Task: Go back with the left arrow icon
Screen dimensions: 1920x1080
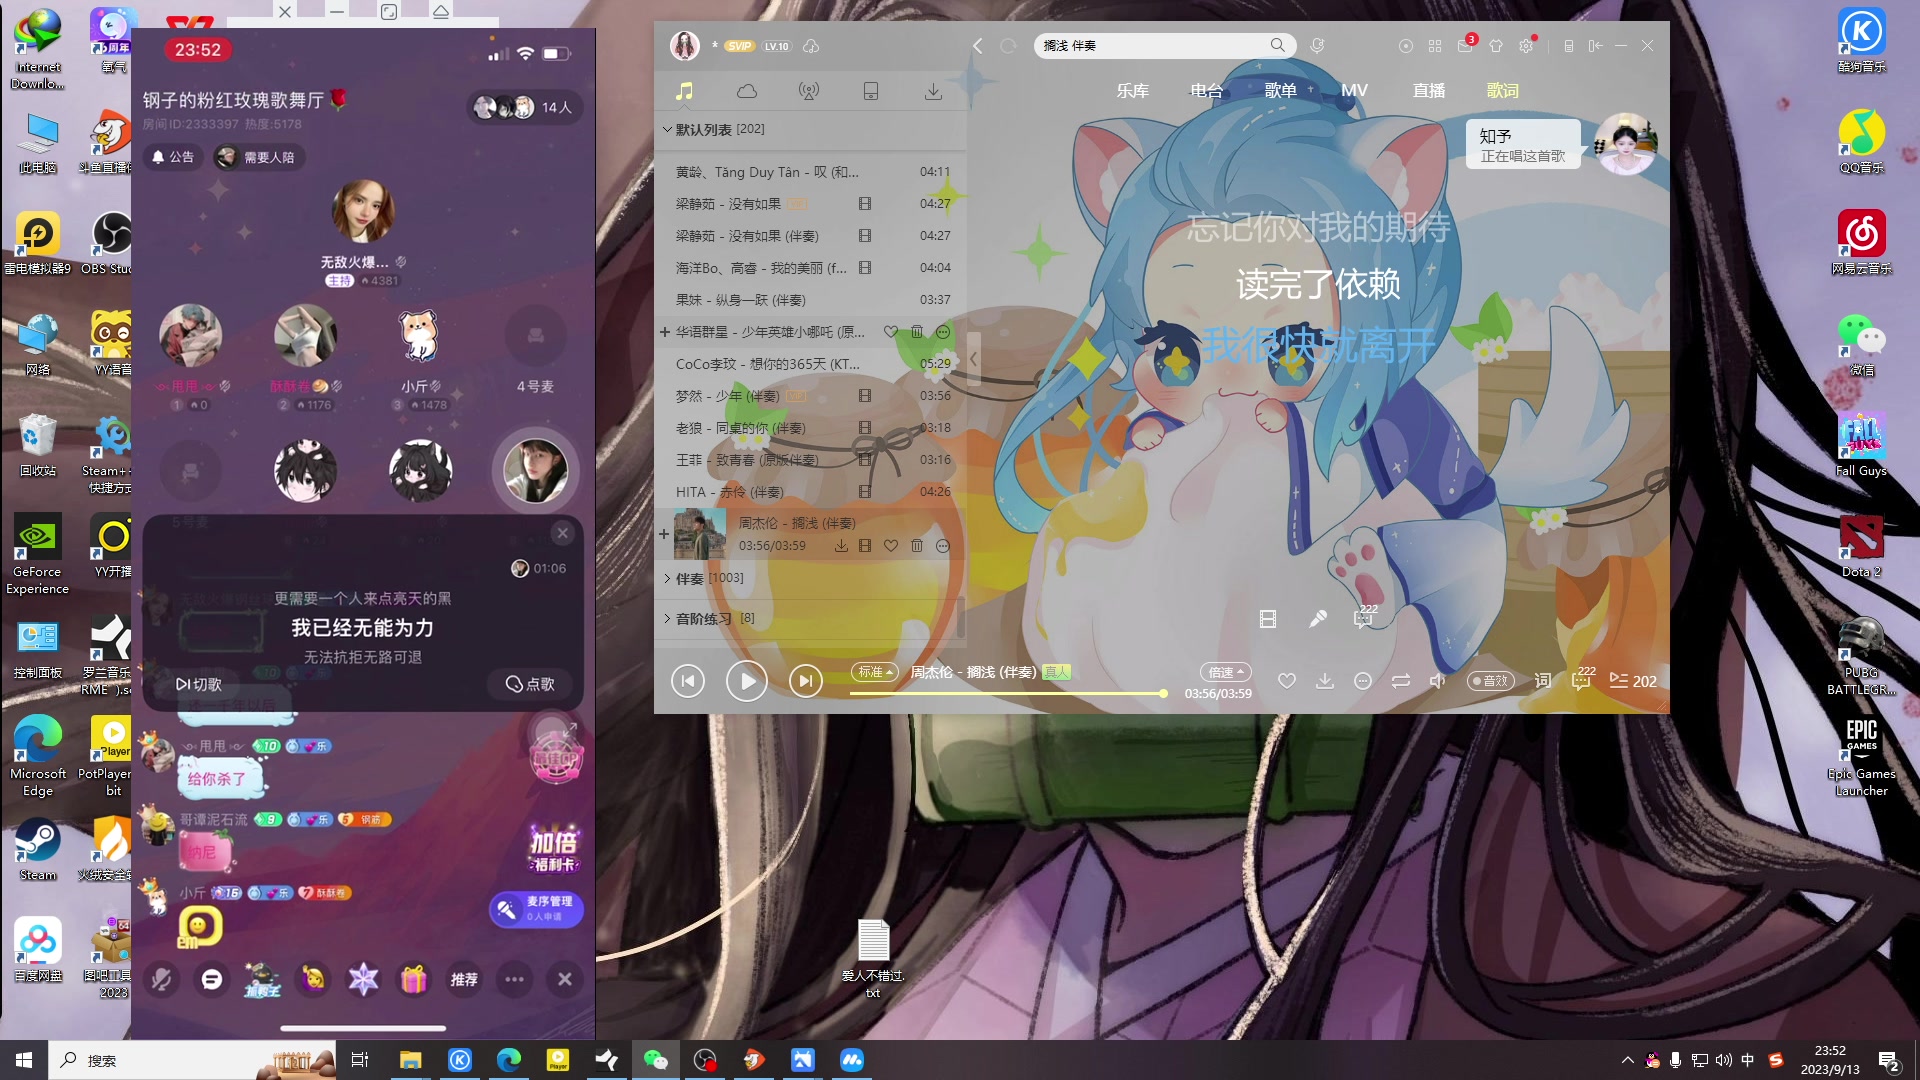Action: [978, 45]
